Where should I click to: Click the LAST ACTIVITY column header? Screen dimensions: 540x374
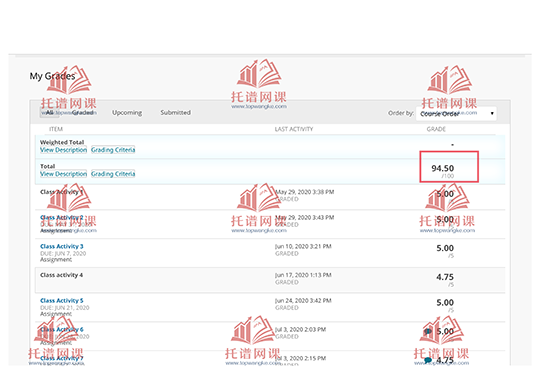click(x=294, y=129)
